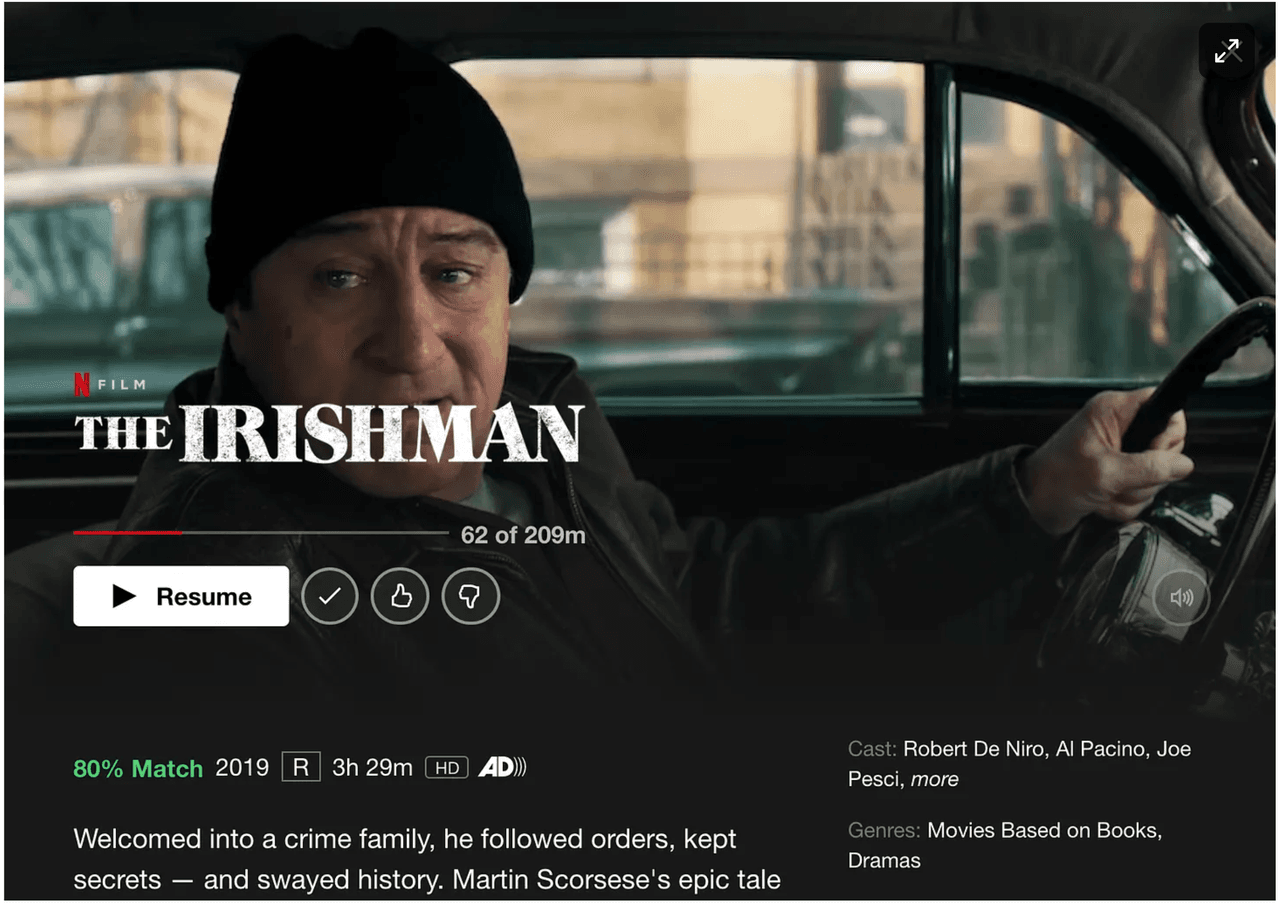Screen dimensions: 1280x905
Task: Click the AD audio description icon
Action: [x=502, y=768]
